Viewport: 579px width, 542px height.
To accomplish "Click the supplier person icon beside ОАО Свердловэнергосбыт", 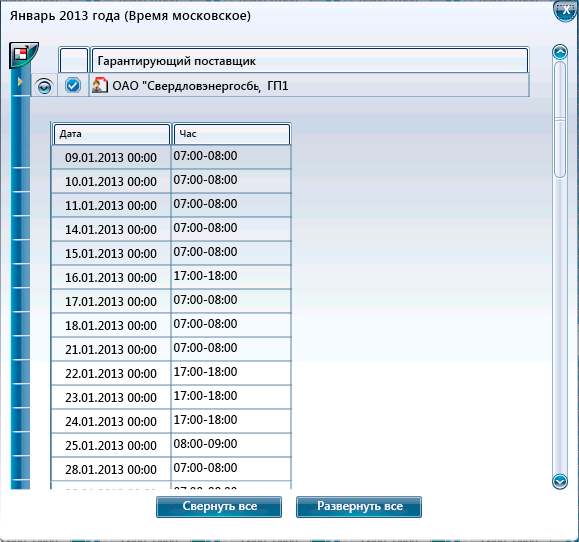I will [100, 85].
